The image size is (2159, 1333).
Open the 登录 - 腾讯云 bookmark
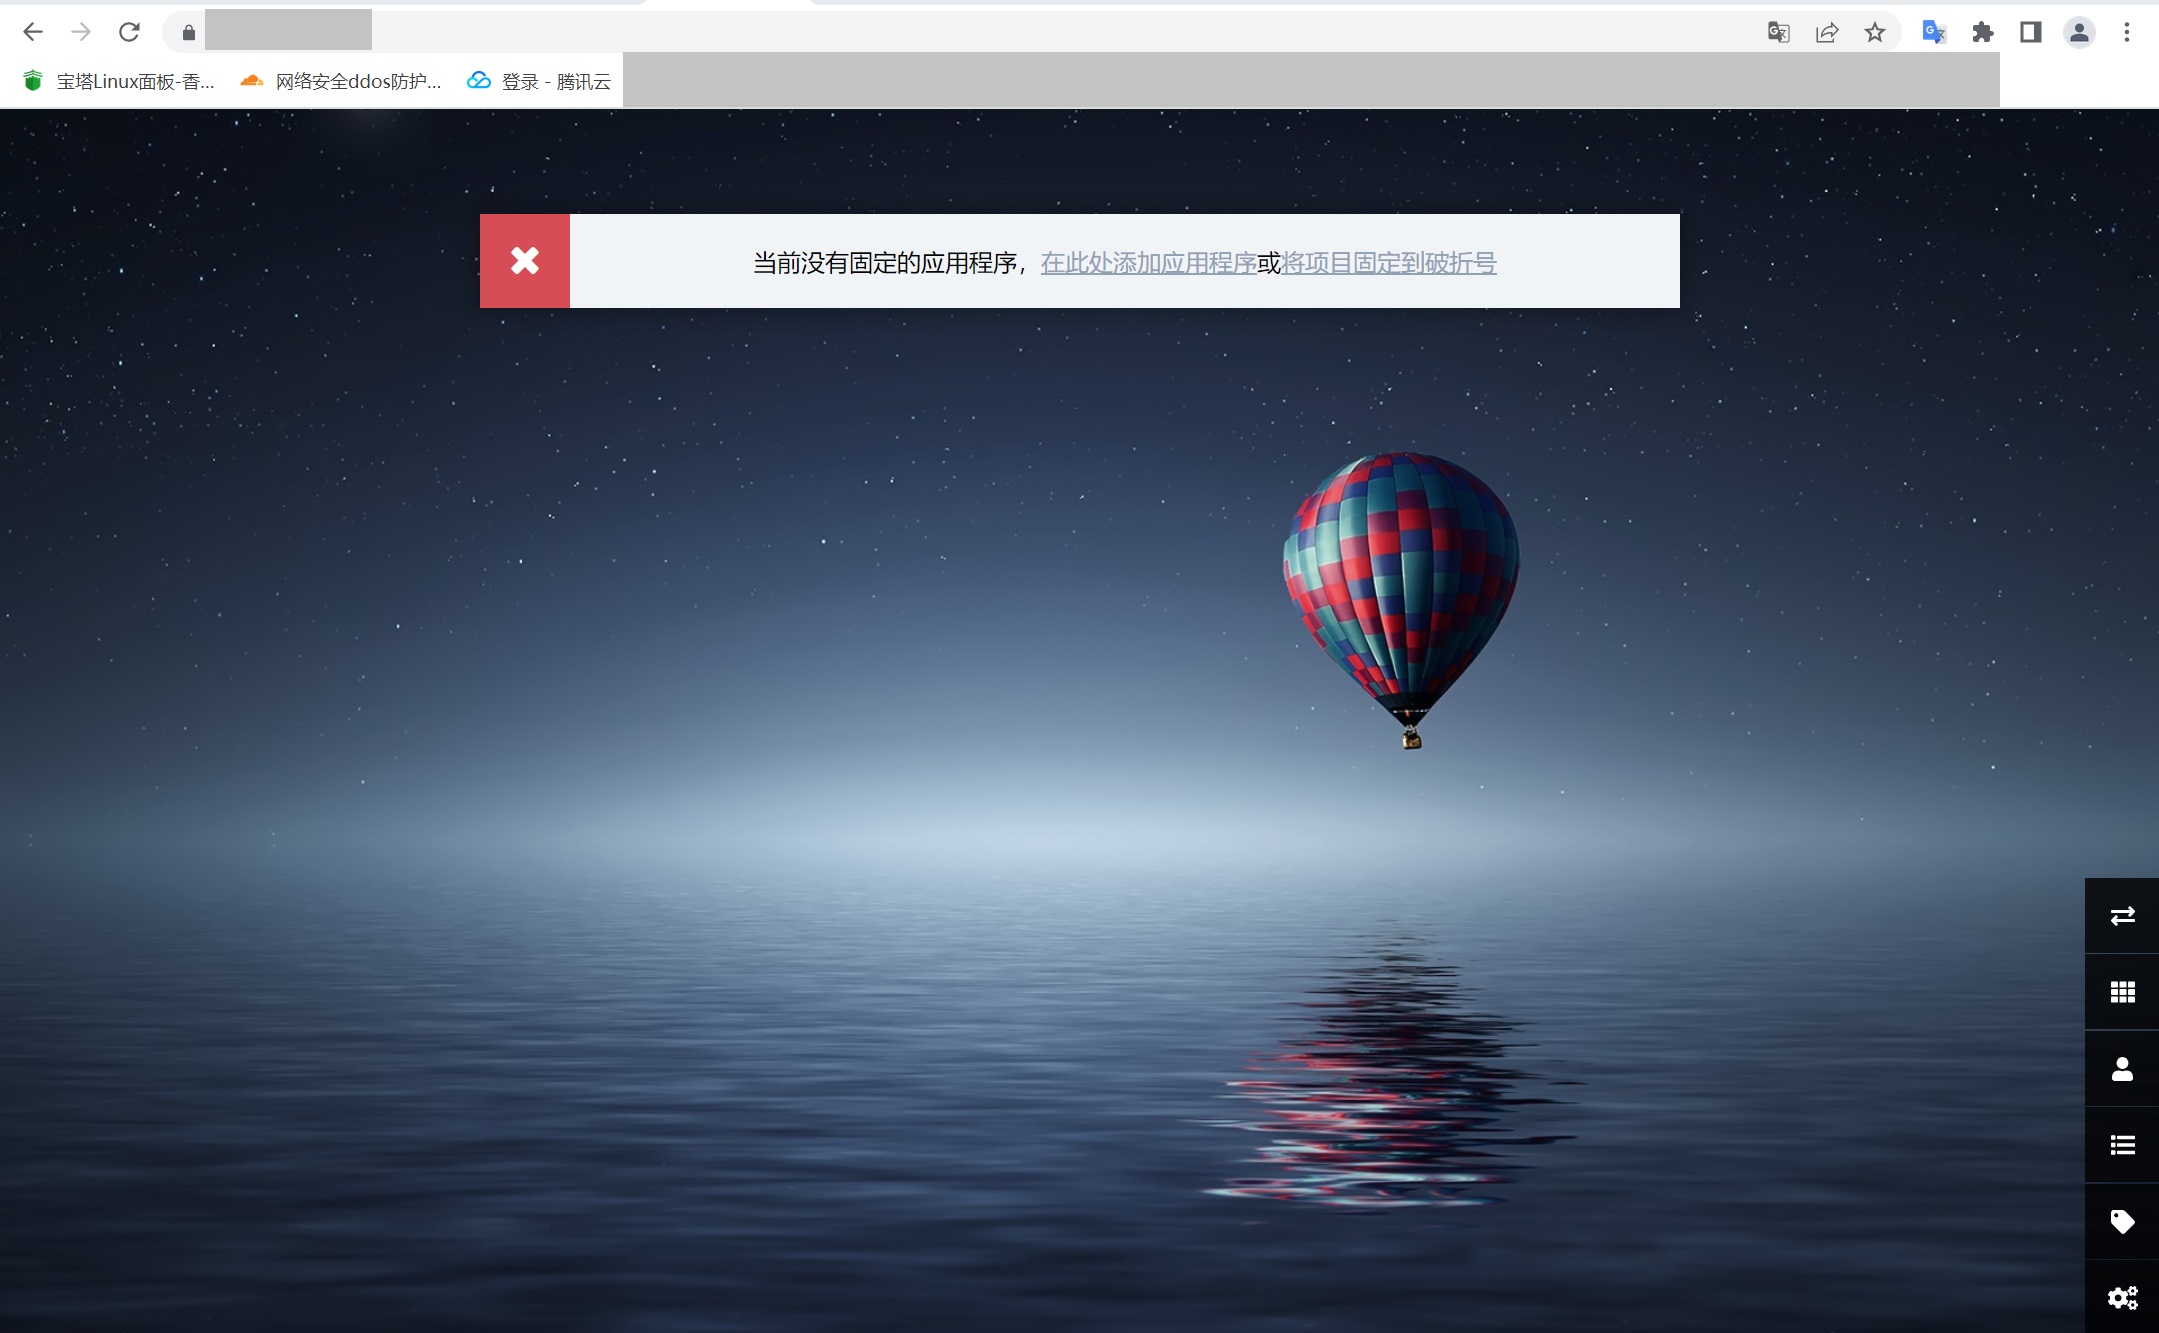click(540, 81)
